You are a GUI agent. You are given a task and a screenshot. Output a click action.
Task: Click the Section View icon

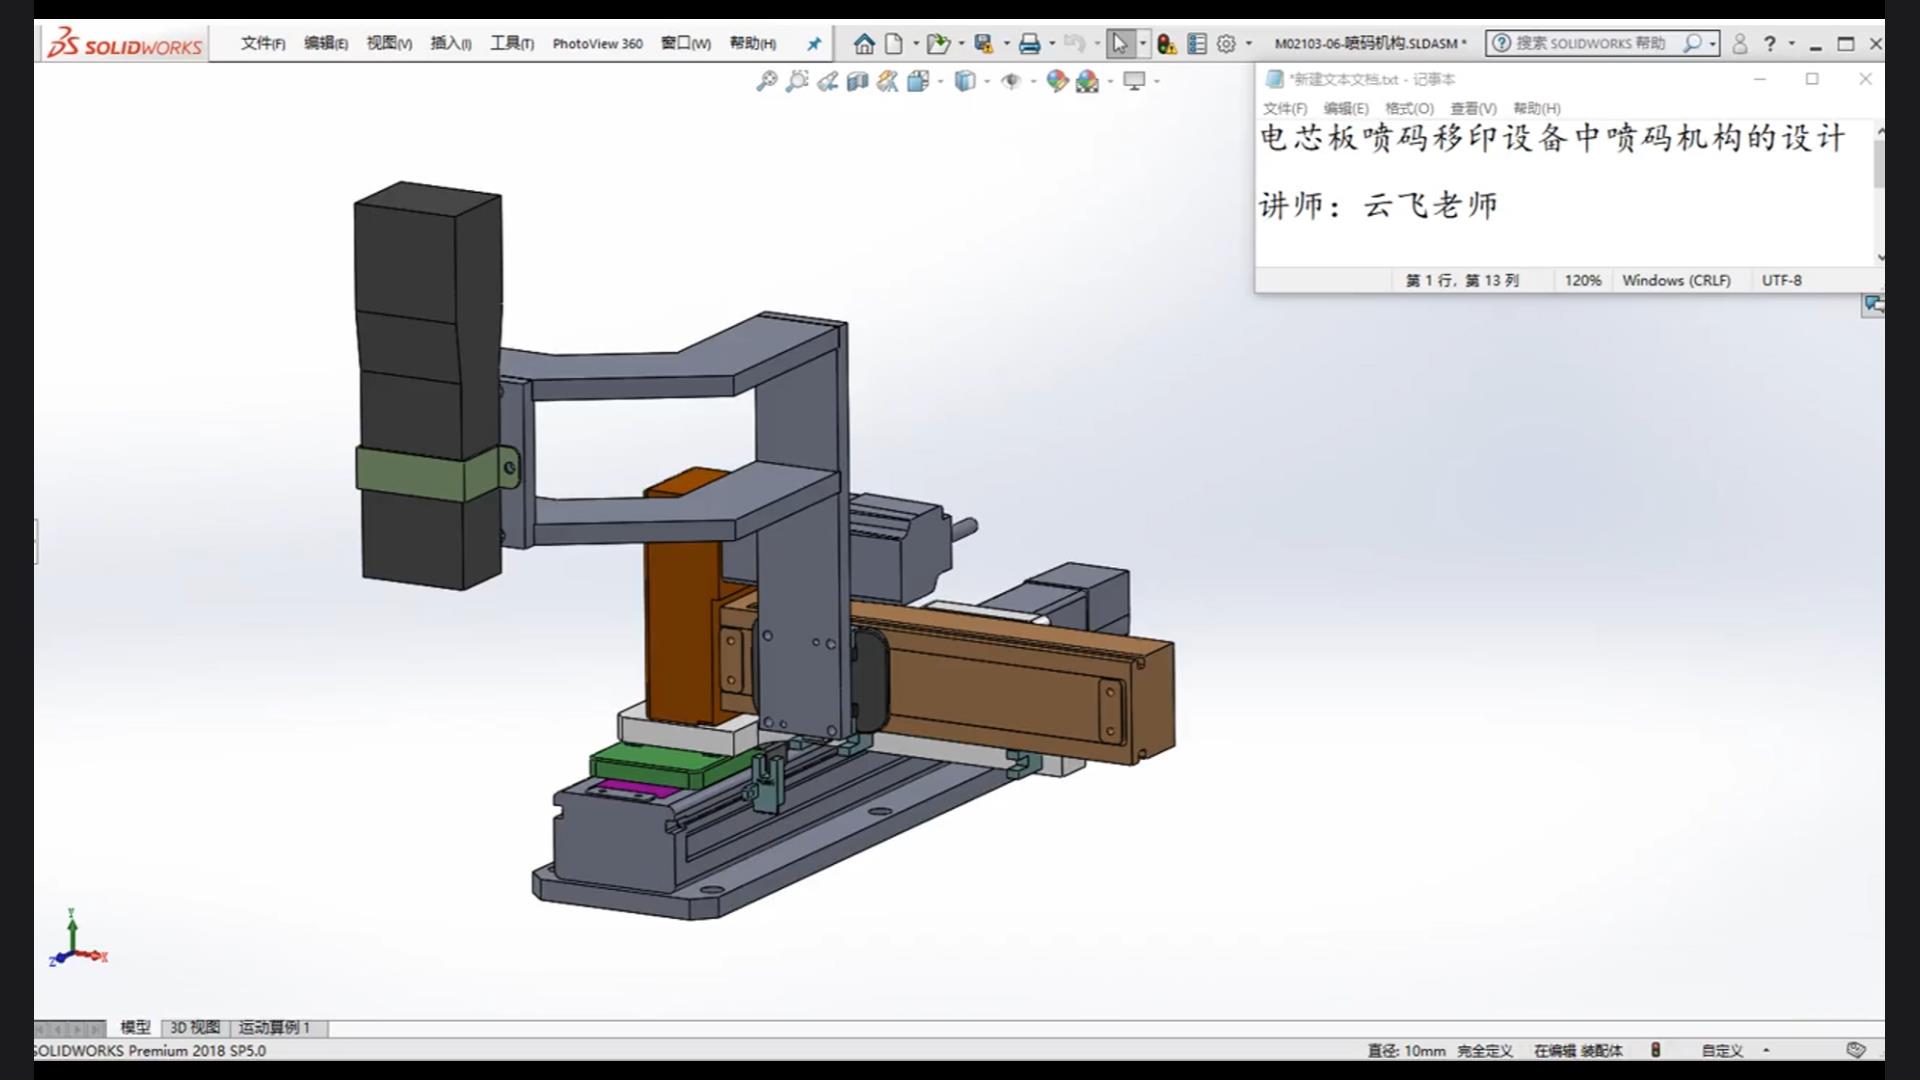(x=857, y=81)
